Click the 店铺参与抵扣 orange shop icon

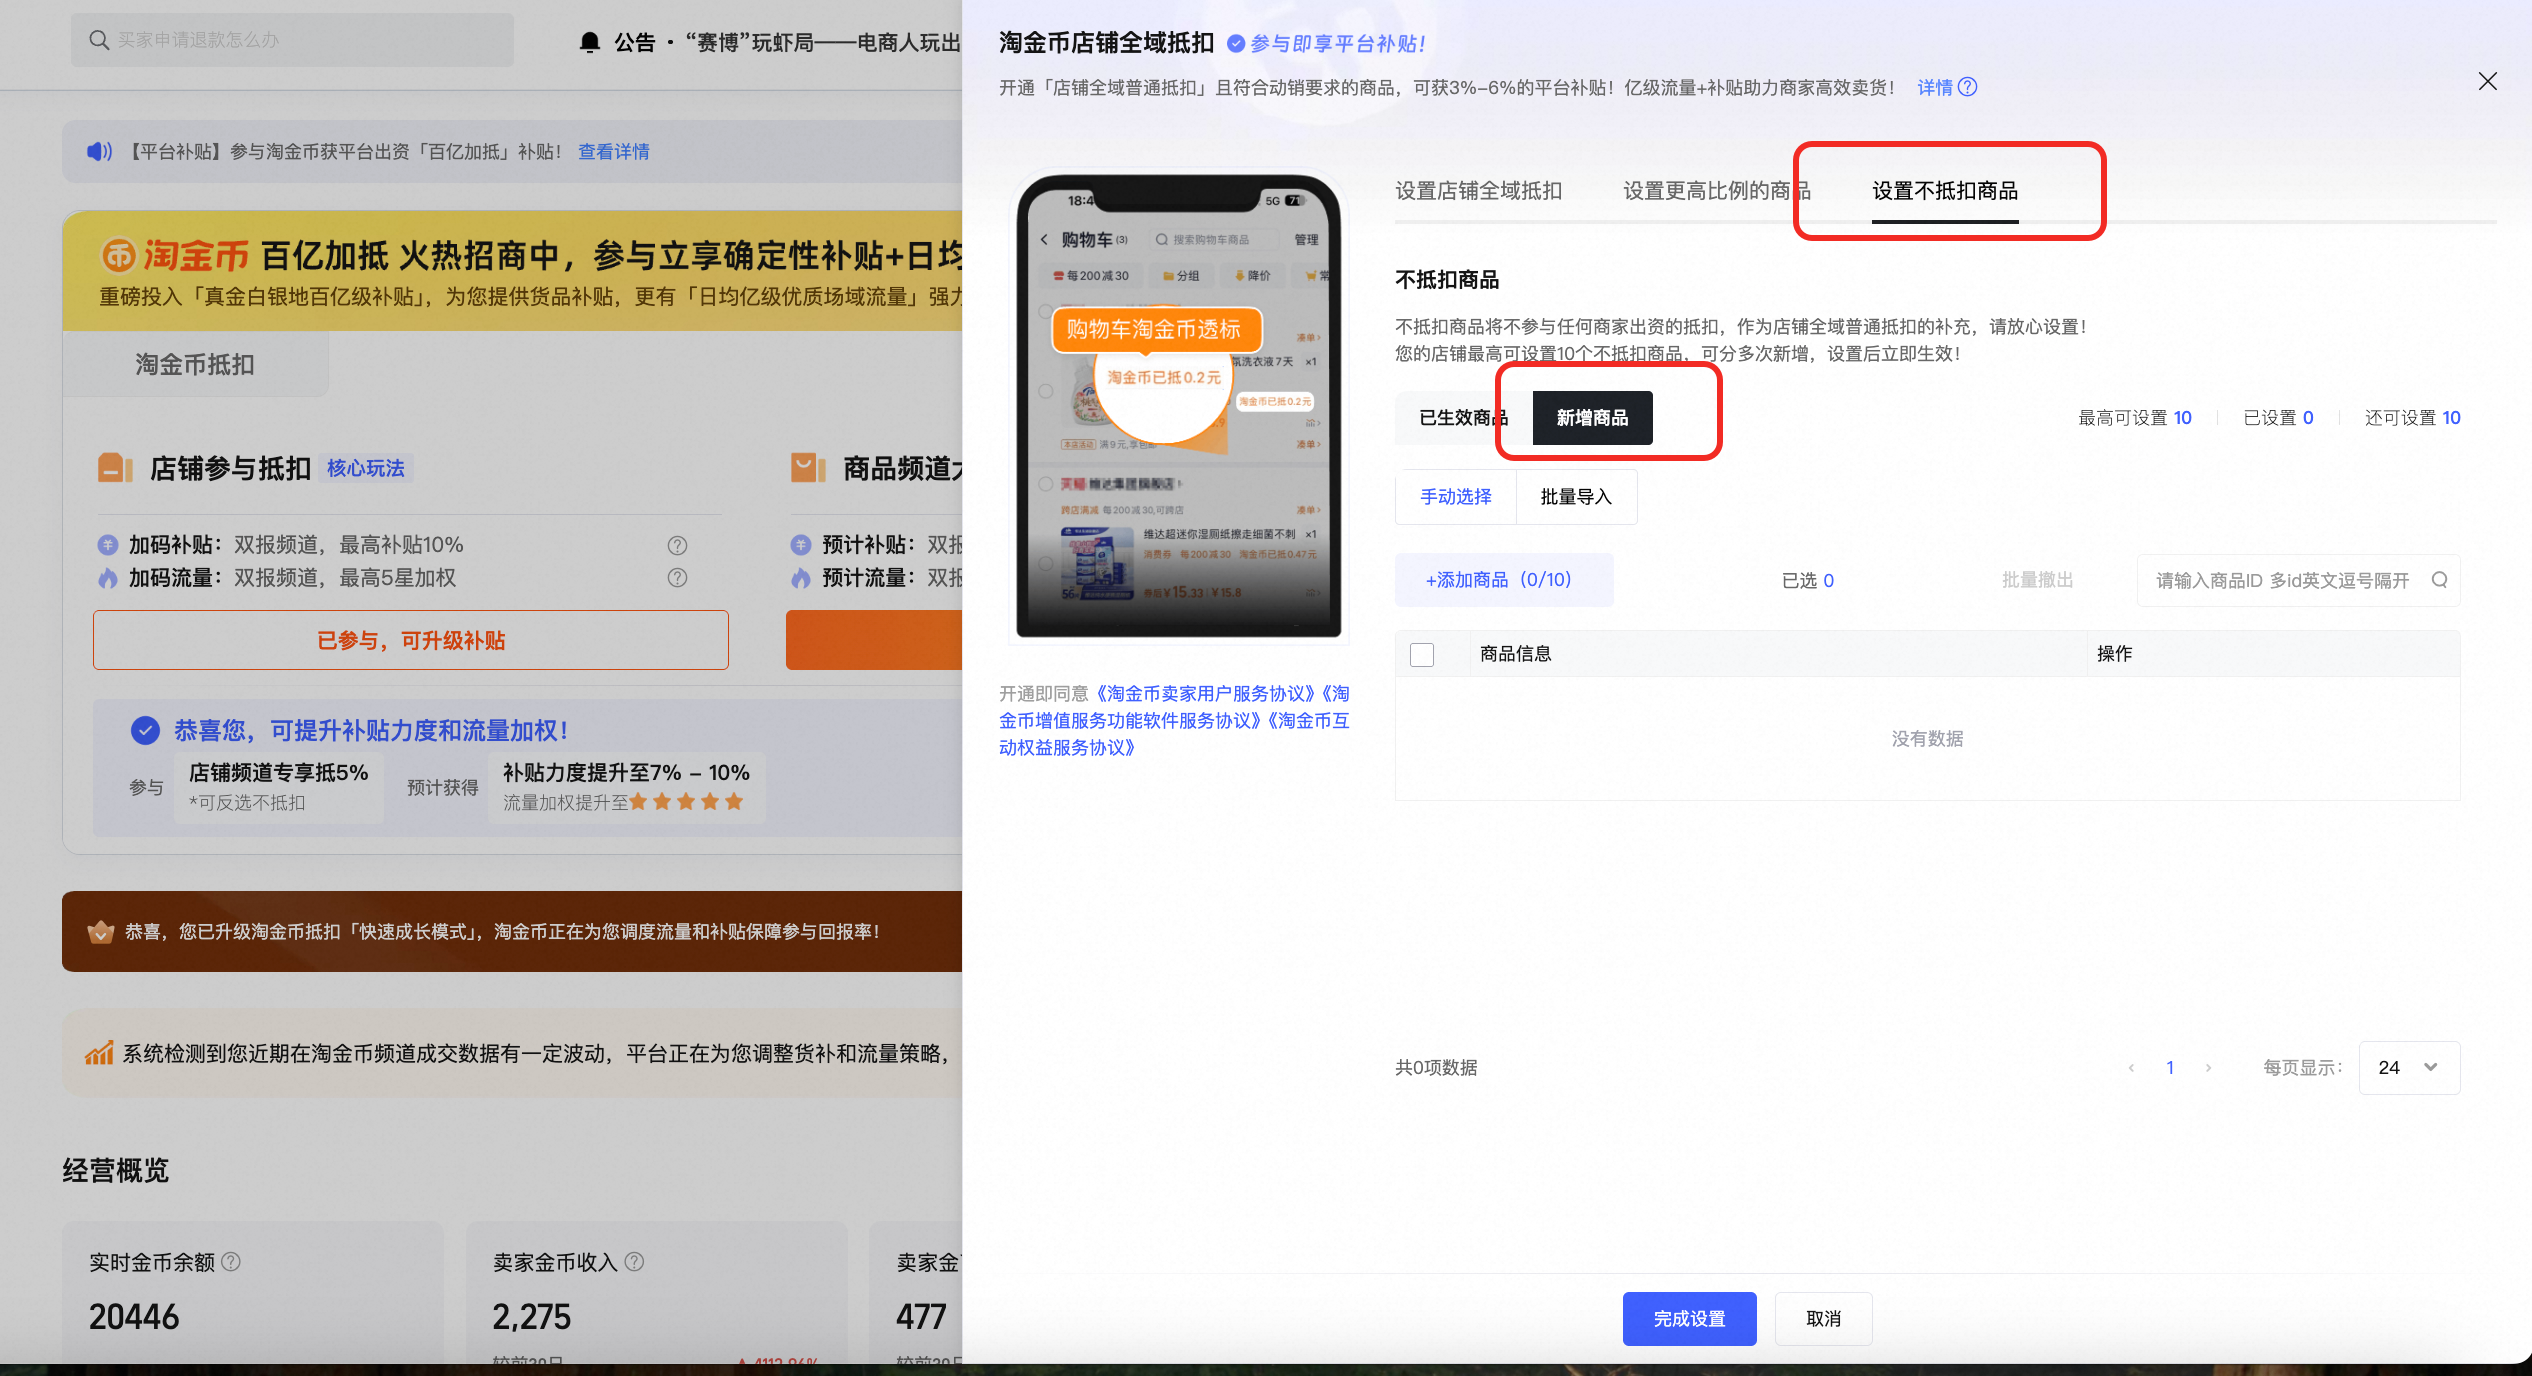(115, 468)
